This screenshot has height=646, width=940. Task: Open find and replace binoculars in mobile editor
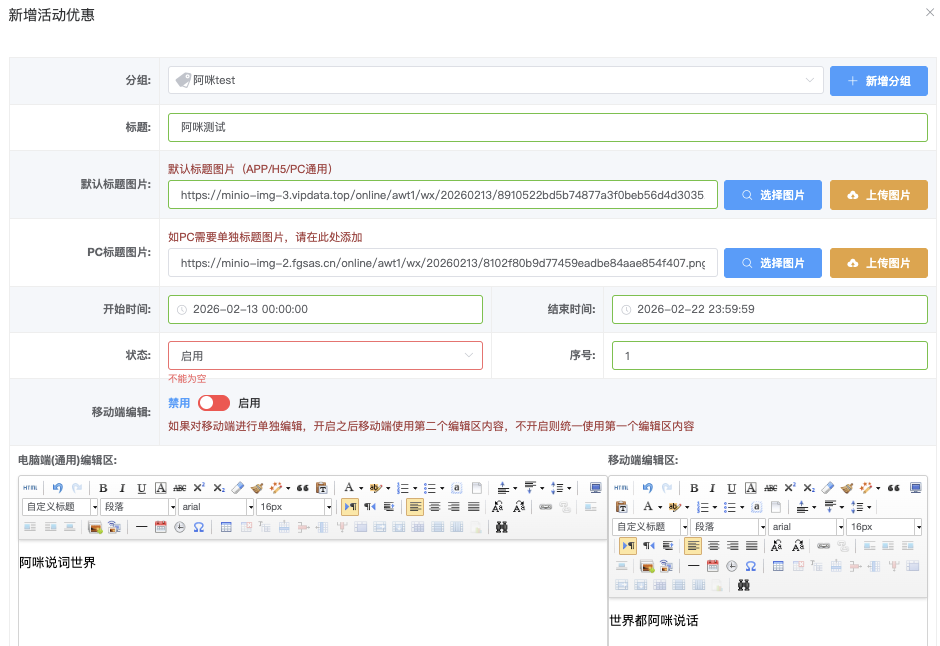click(743, 584)
